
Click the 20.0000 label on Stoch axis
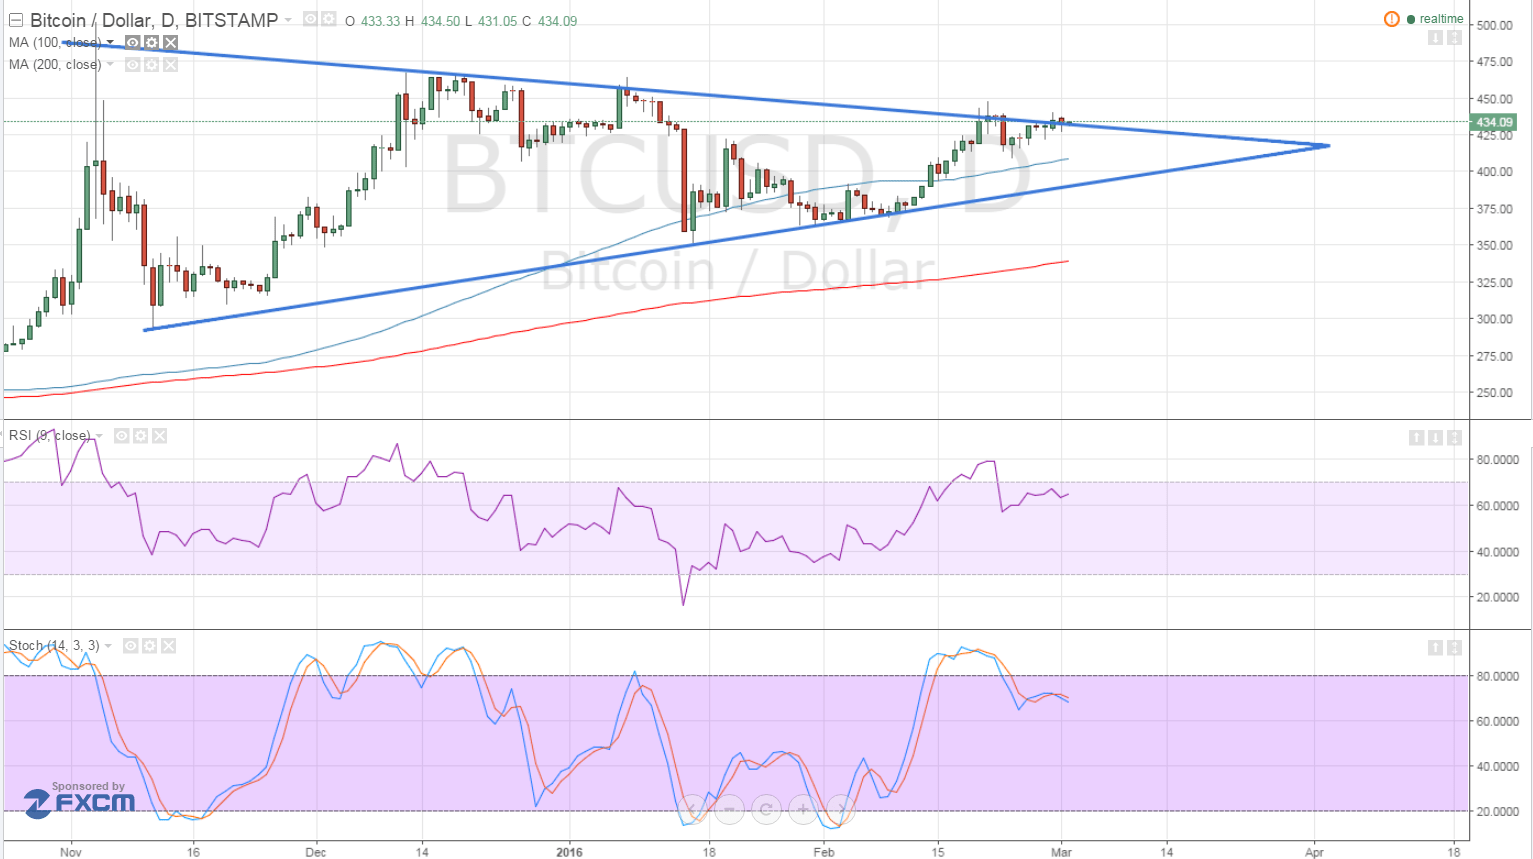(1498, 811)
